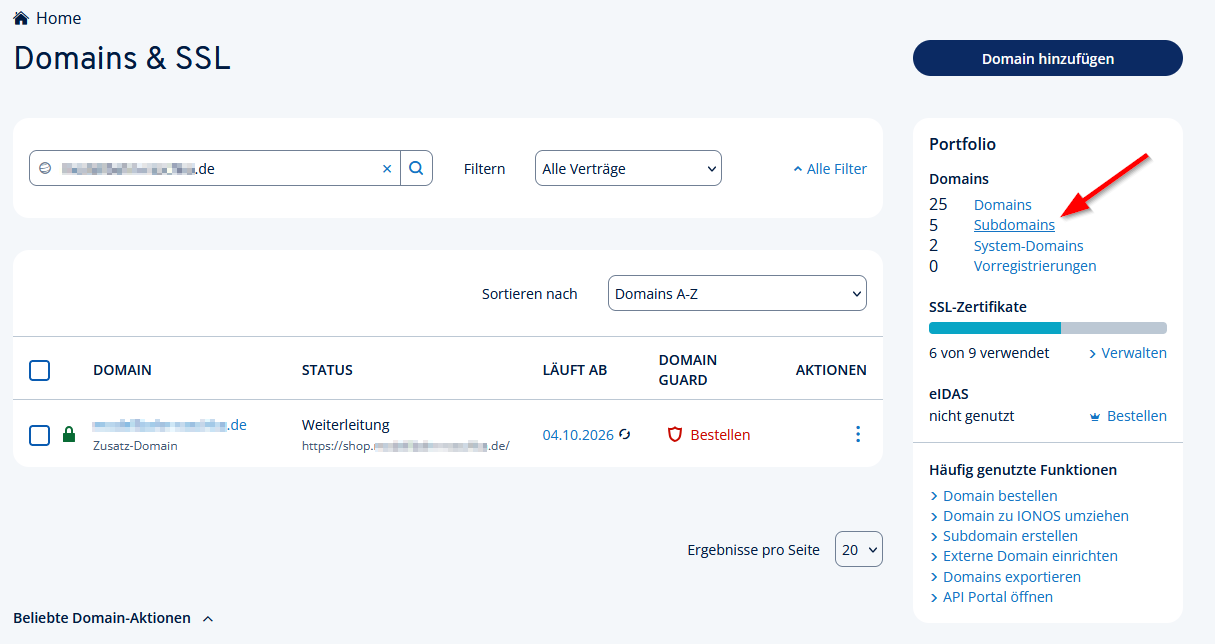Click the Home icon in breadcrumb
Screen dimensions: 1215x644
coord(21,18)
